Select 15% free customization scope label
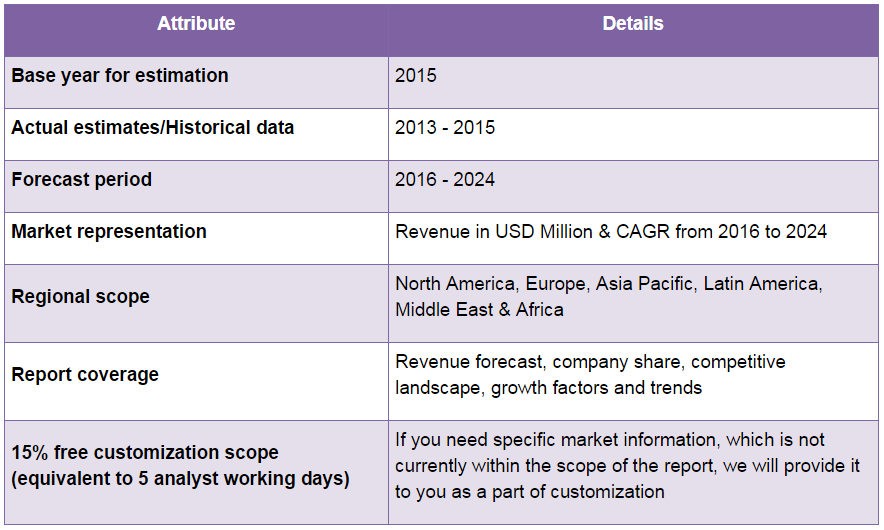 (145, 452)
